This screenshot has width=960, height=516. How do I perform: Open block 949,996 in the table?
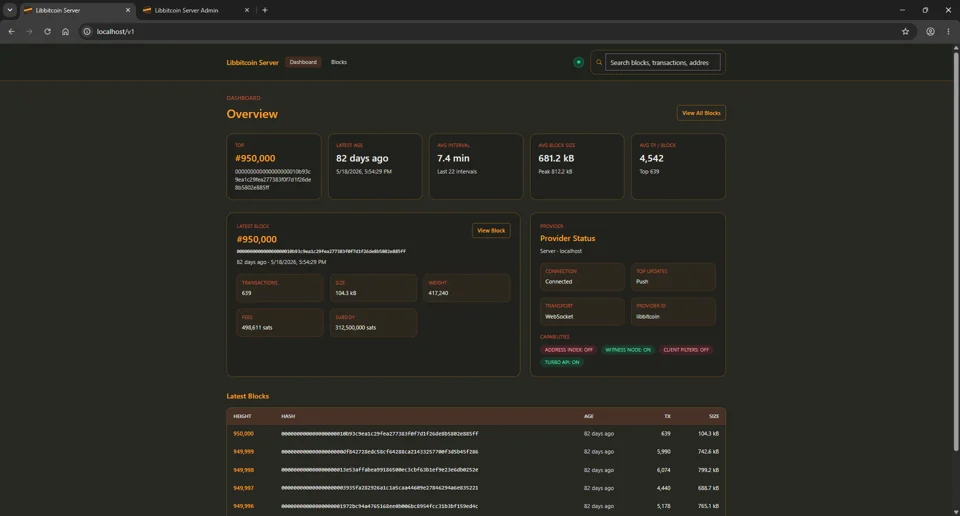coord(243,506)
